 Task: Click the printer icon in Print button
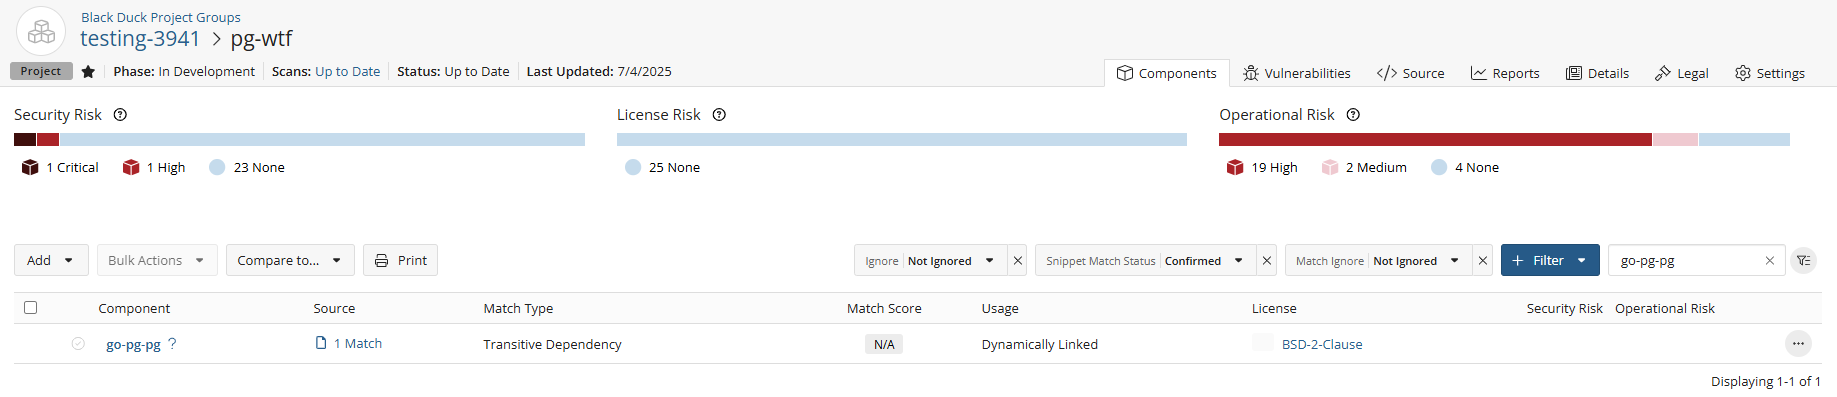[381, 261]
